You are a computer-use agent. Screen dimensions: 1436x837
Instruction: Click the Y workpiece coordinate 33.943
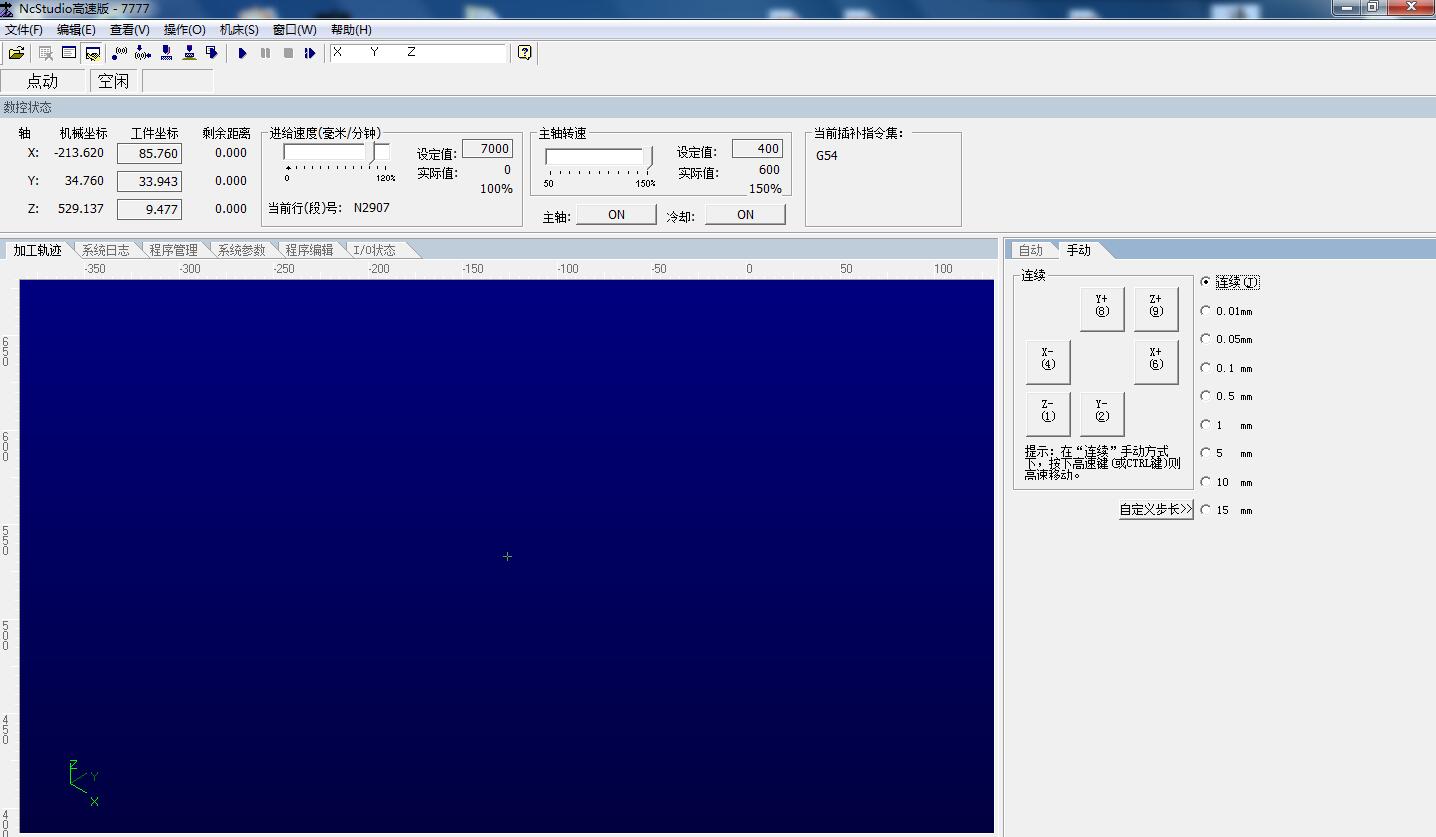[x=150, y=182]
